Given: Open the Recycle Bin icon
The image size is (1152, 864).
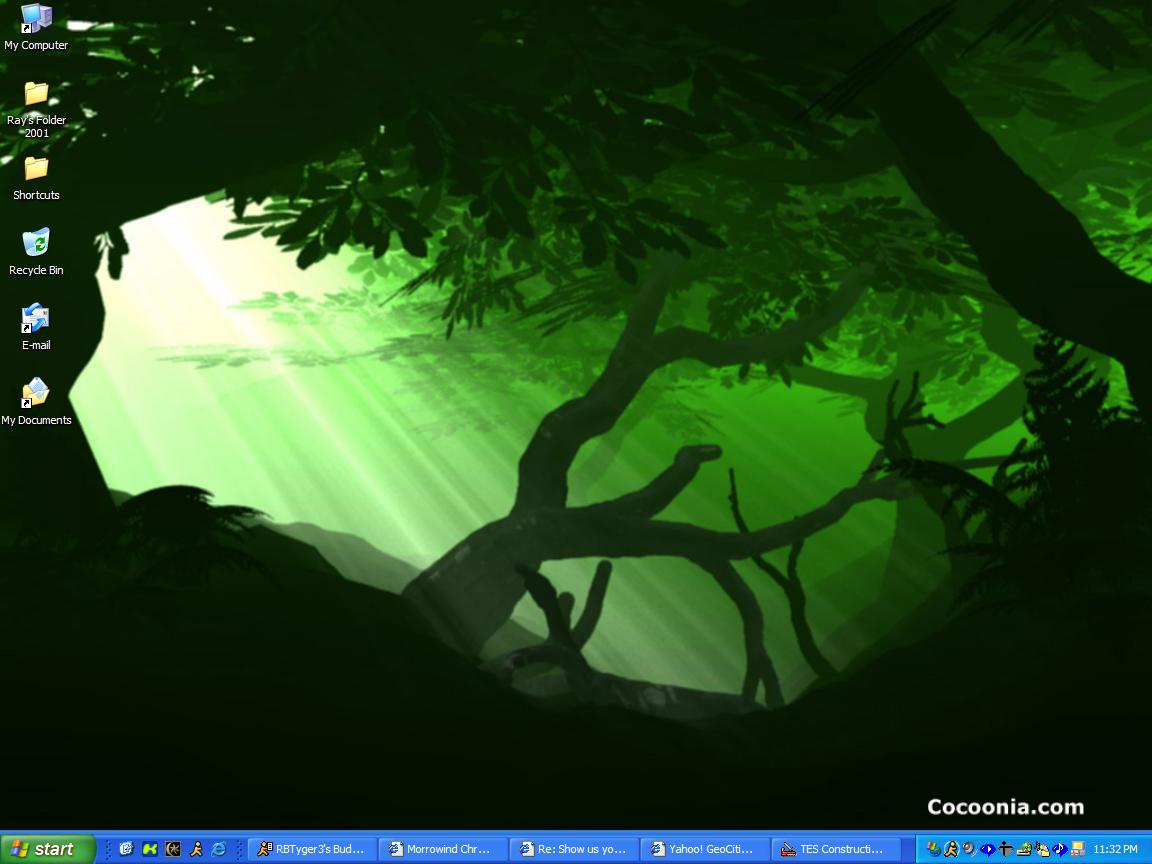Looking at the screenshot, I should (x=36, y=252).
